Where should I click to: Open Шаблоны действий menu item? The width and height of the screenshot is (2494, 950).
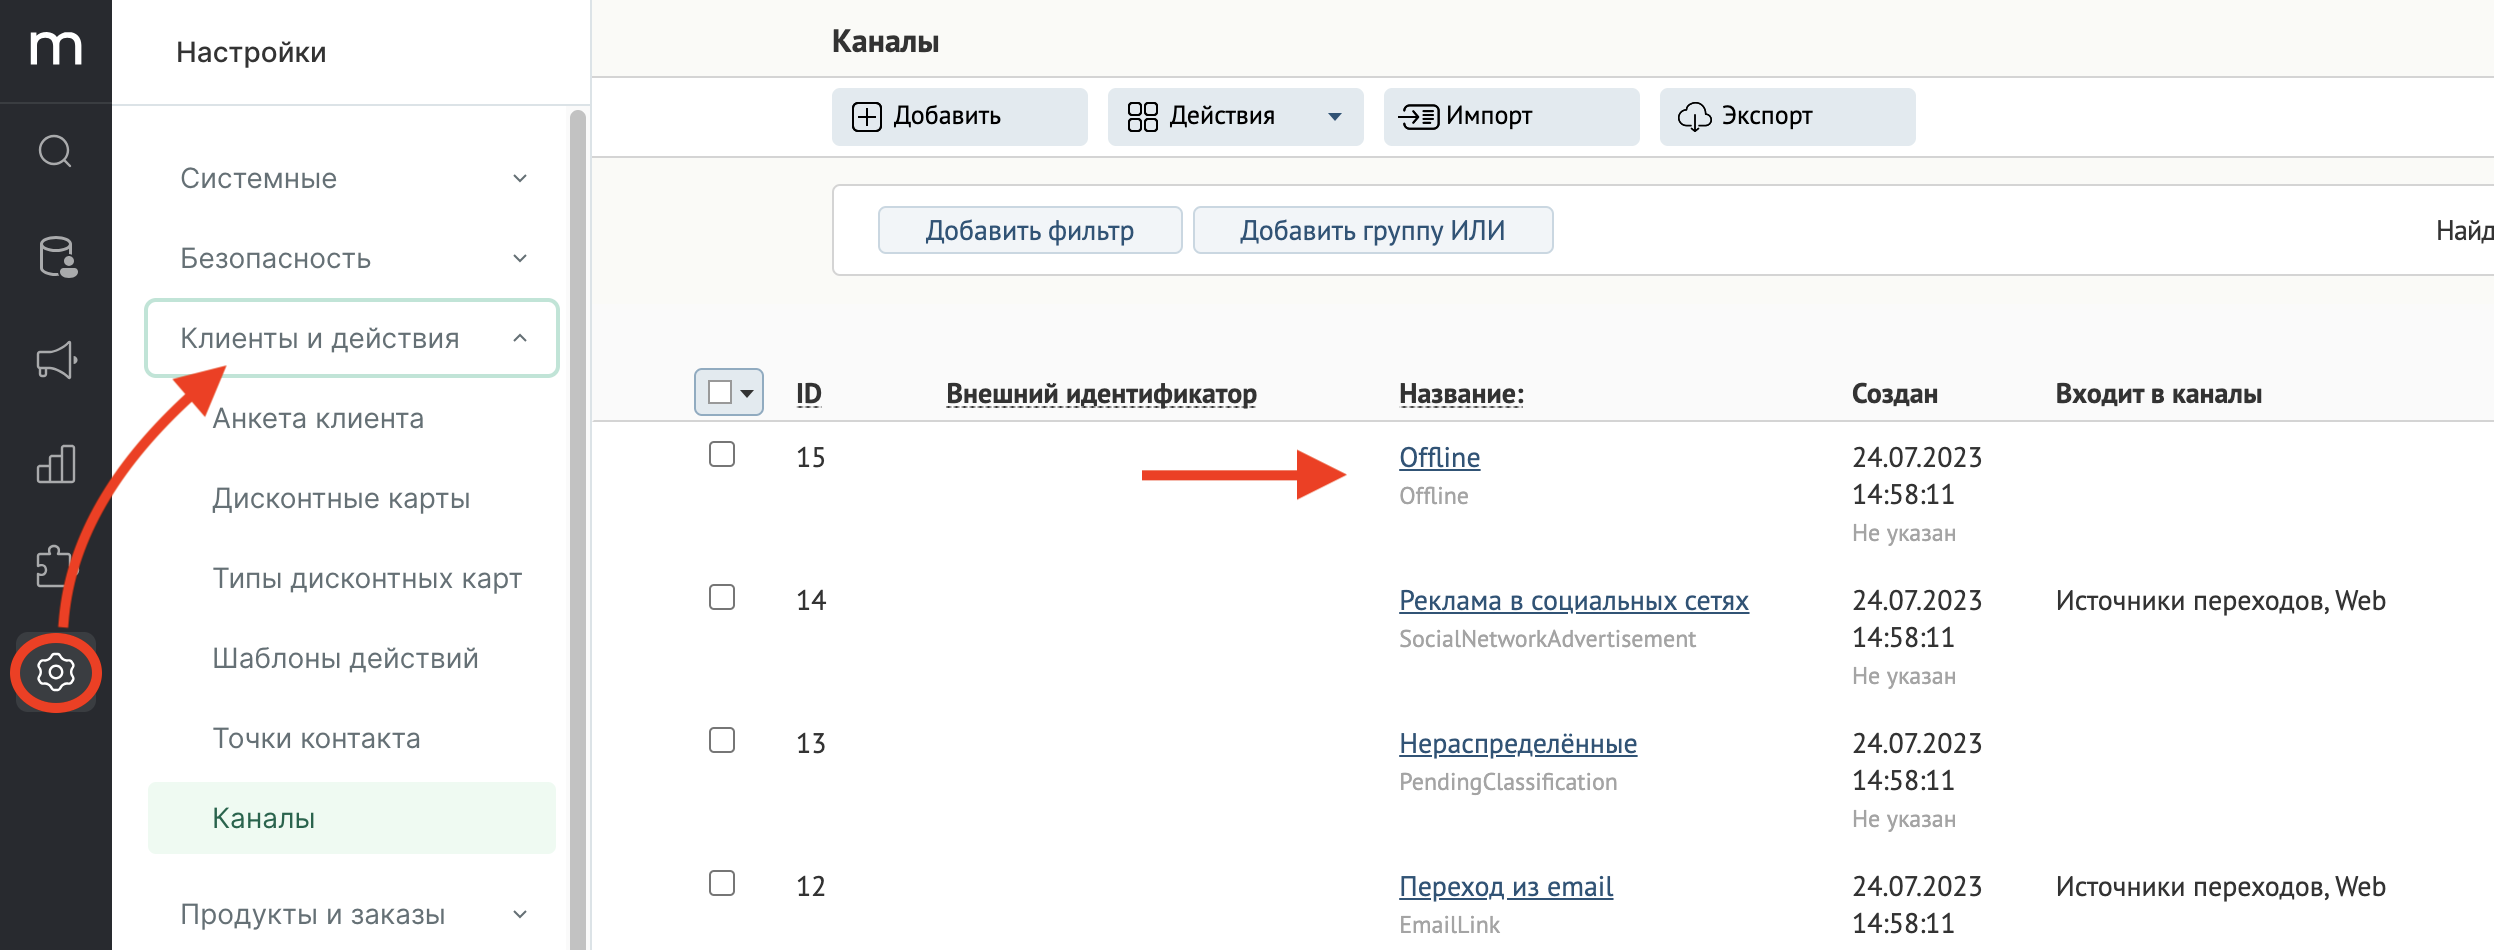coord(345,658)
